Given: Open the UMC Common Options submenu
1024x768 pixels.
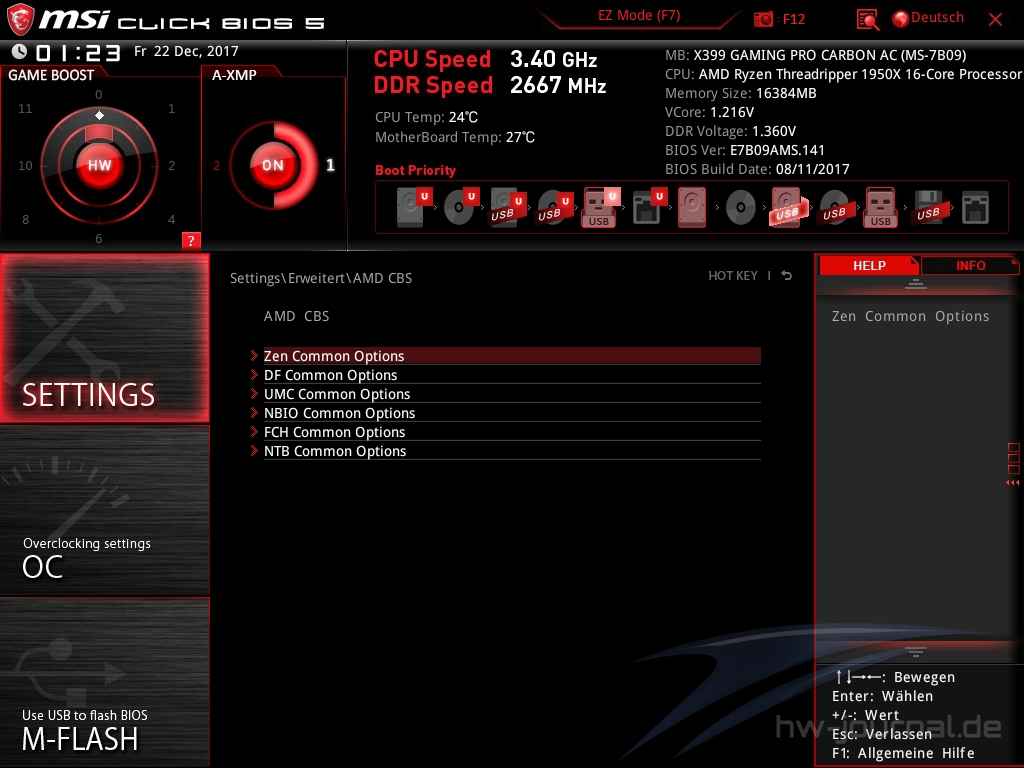Looking at the screenshot, I should [512, 394].
